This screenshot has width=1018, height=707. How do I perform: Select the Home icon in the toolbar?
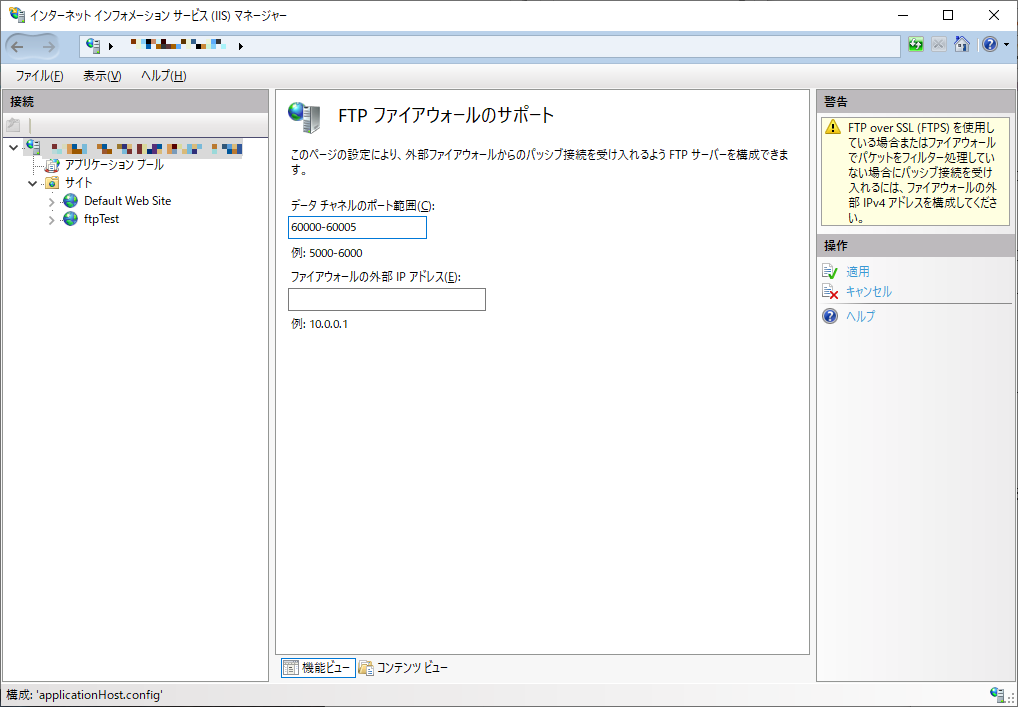point(961,44)
